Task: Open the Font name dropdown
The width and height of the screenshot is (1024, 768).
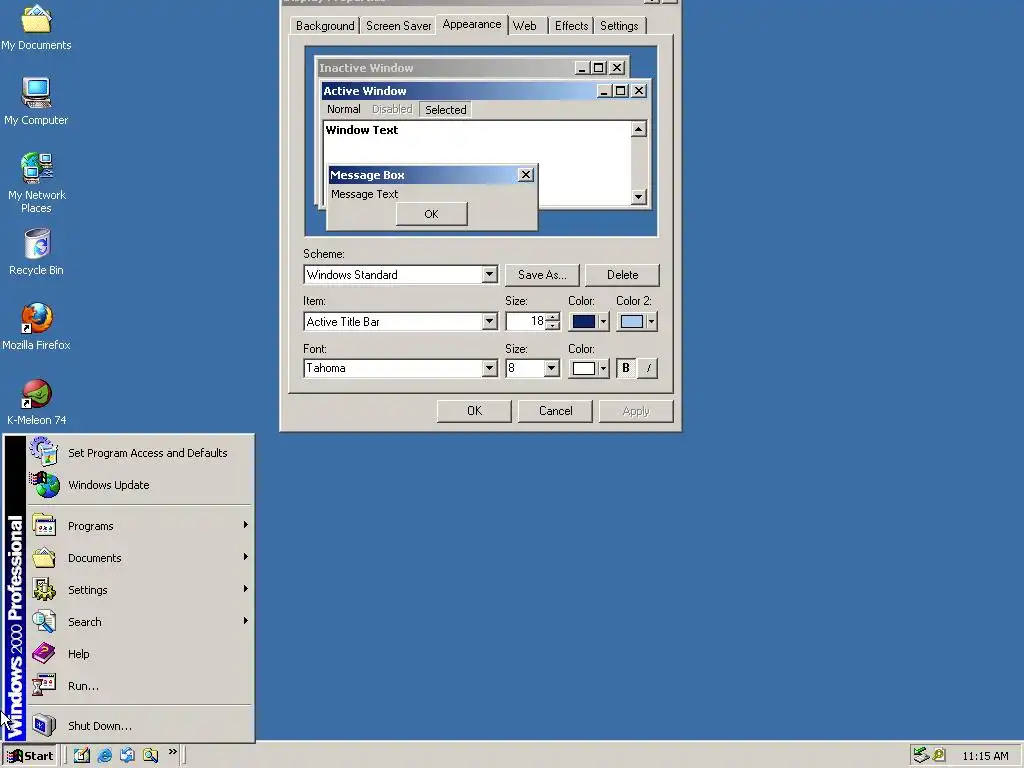Action: tap(489, 368)
